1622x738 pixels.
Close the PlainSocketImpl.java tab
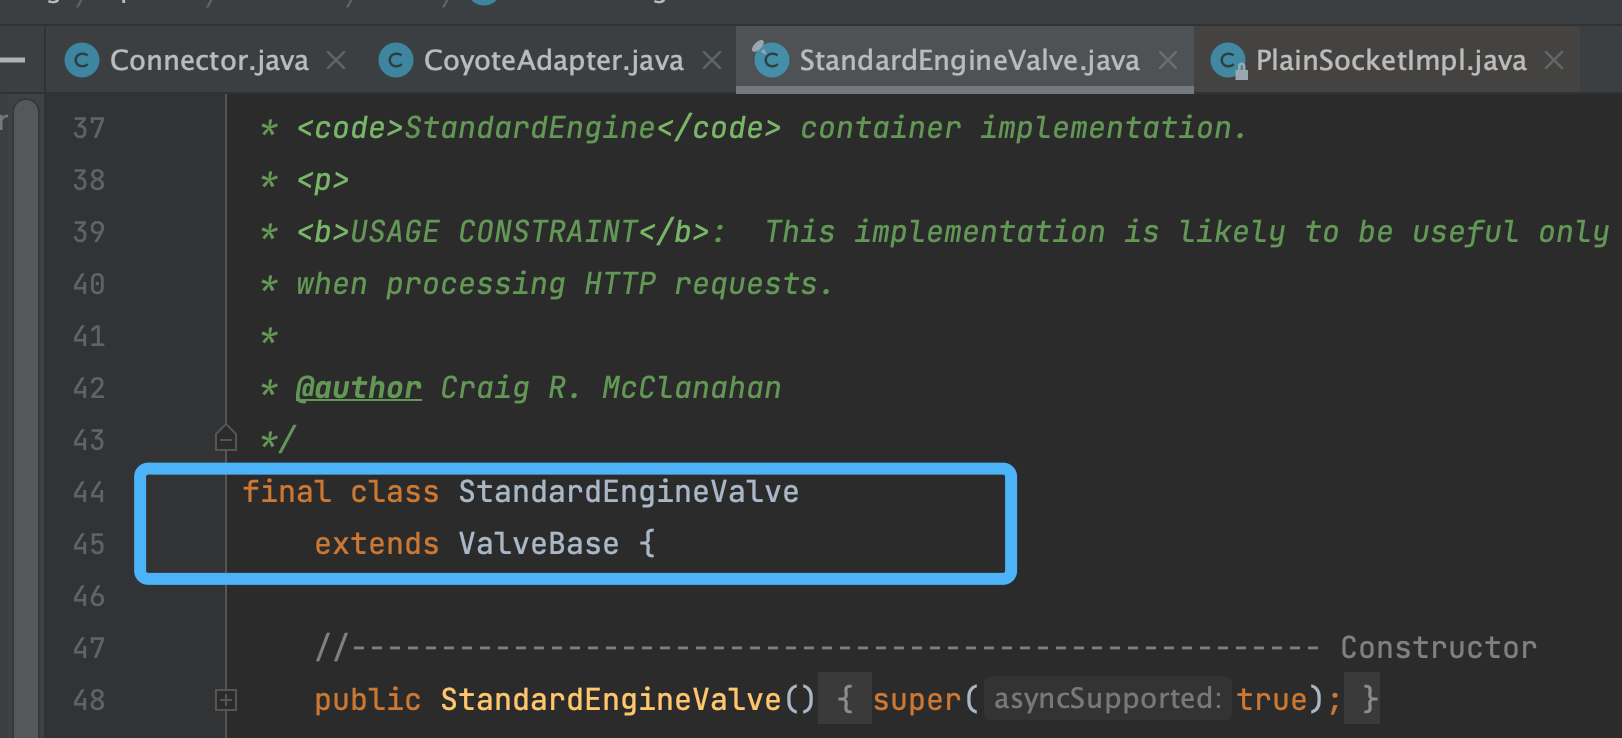[1554, 61]
